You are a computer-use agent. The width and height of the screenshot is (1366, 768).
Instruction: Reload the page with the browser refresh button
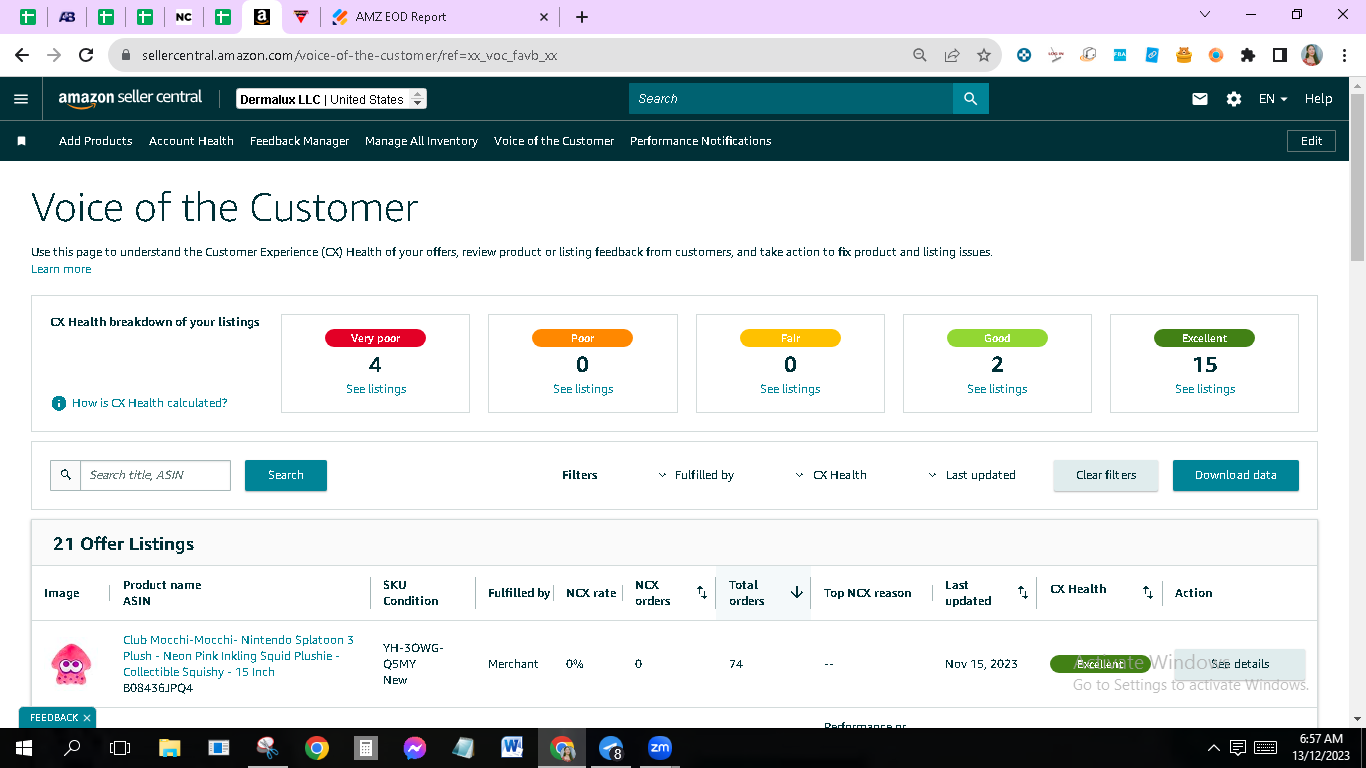click(86, 56)
